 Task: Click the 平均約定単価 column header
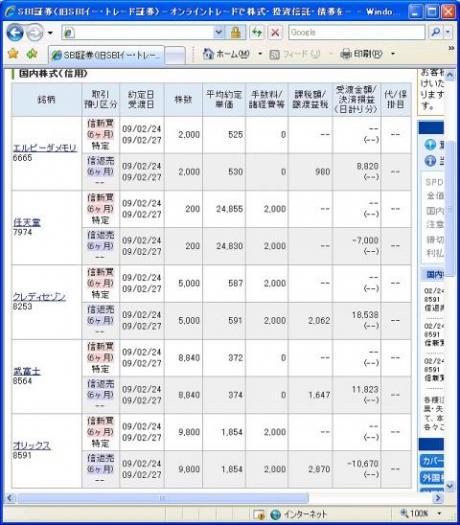pyautogui.click(x=224, y=99)
